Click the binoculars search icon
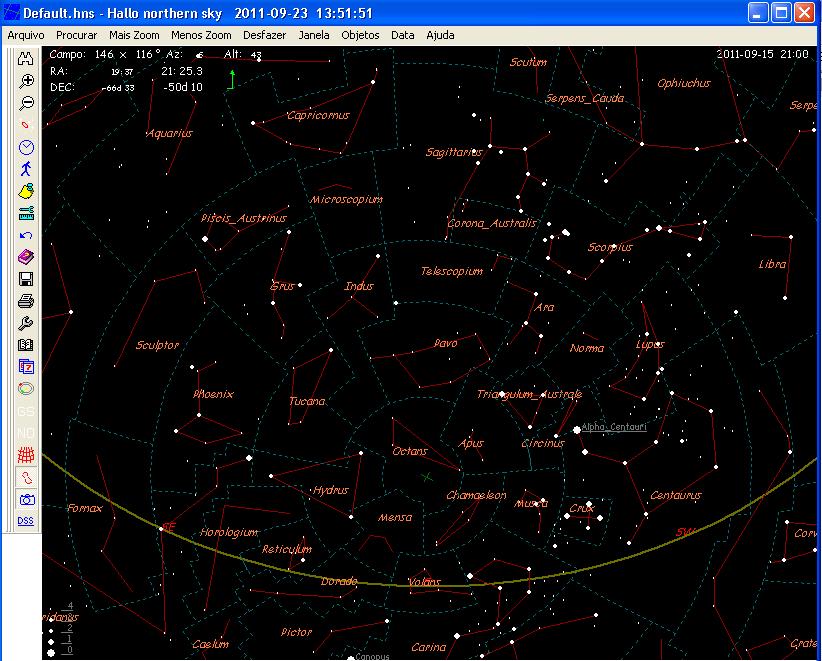This screenshot has width=822, height=661. point(26,58)
